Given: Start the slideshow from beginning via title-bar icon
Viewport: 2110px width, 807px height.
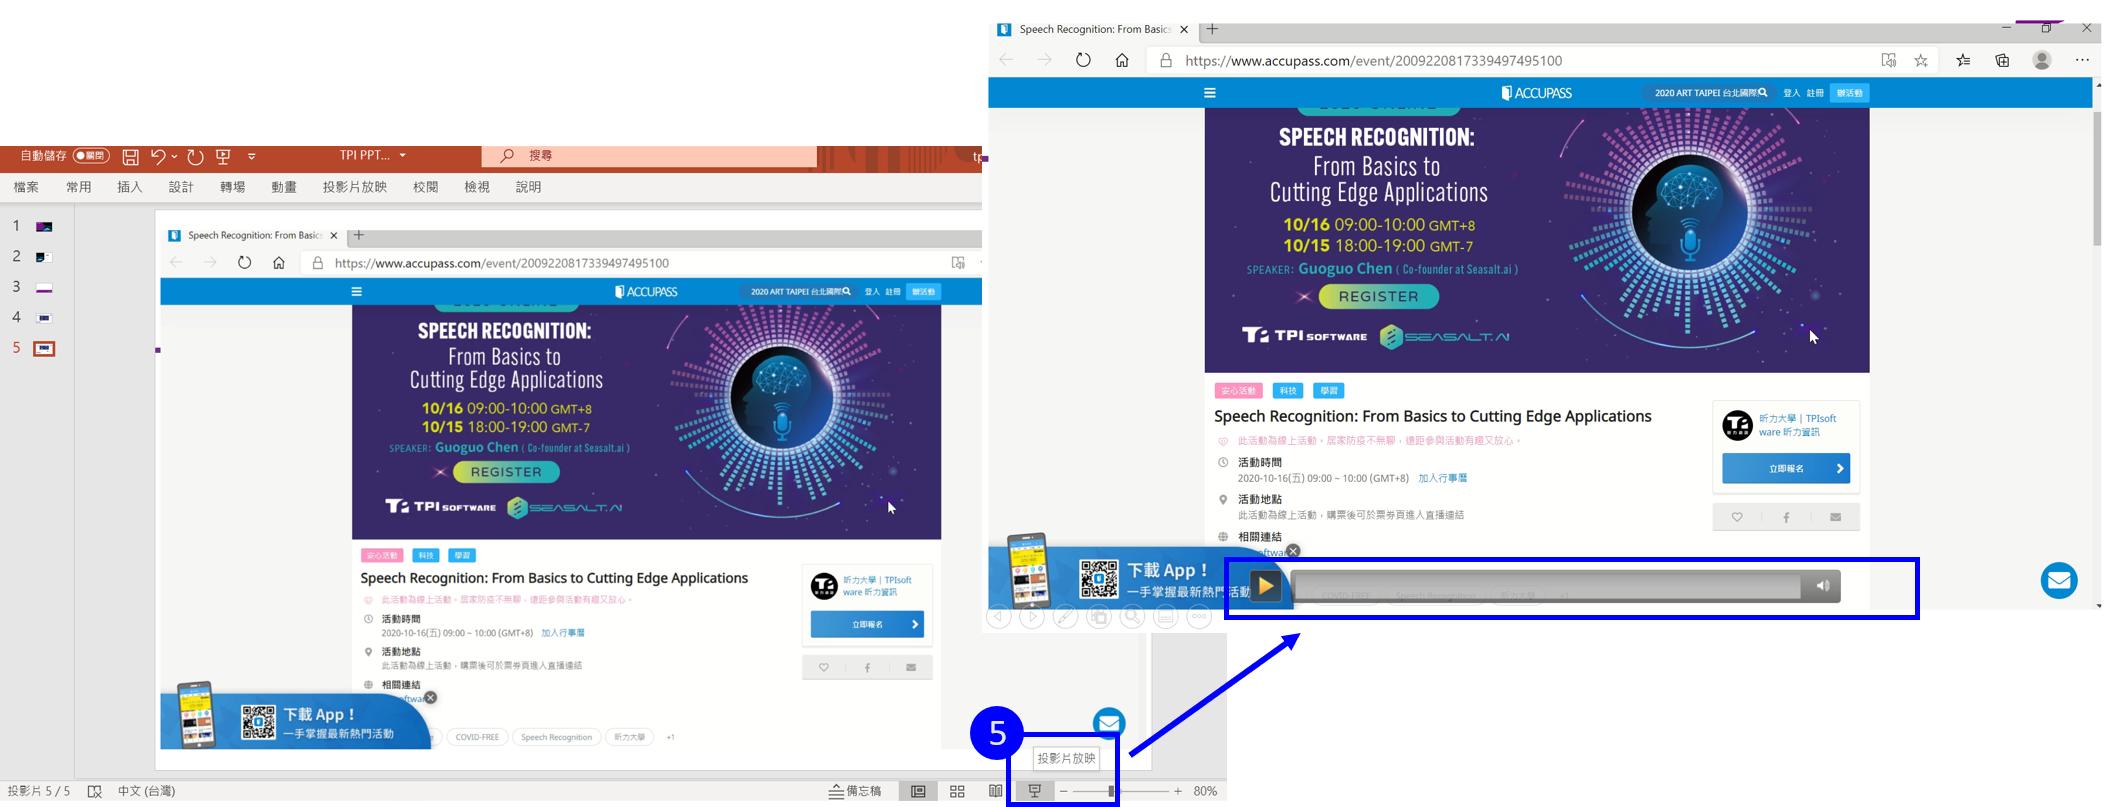Looking at the screenshot, I should [x=223, y=156].
